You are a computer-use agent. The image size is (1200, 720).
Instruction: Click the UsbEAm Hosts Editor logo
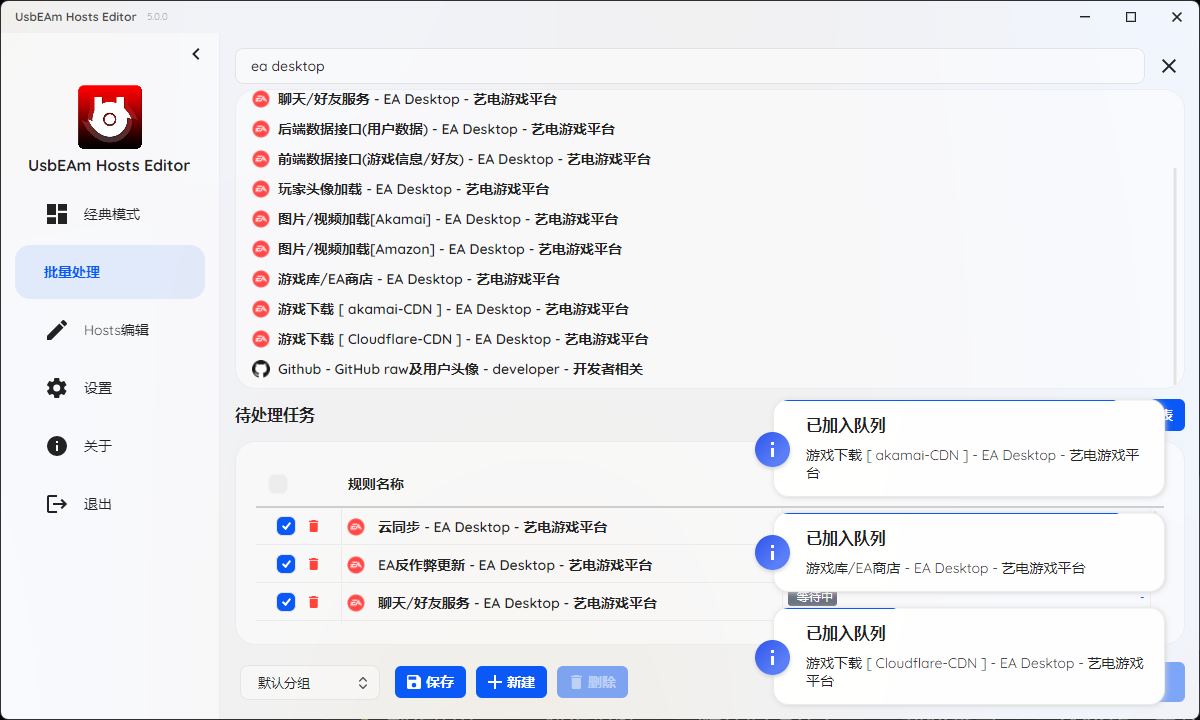point(110,117)
